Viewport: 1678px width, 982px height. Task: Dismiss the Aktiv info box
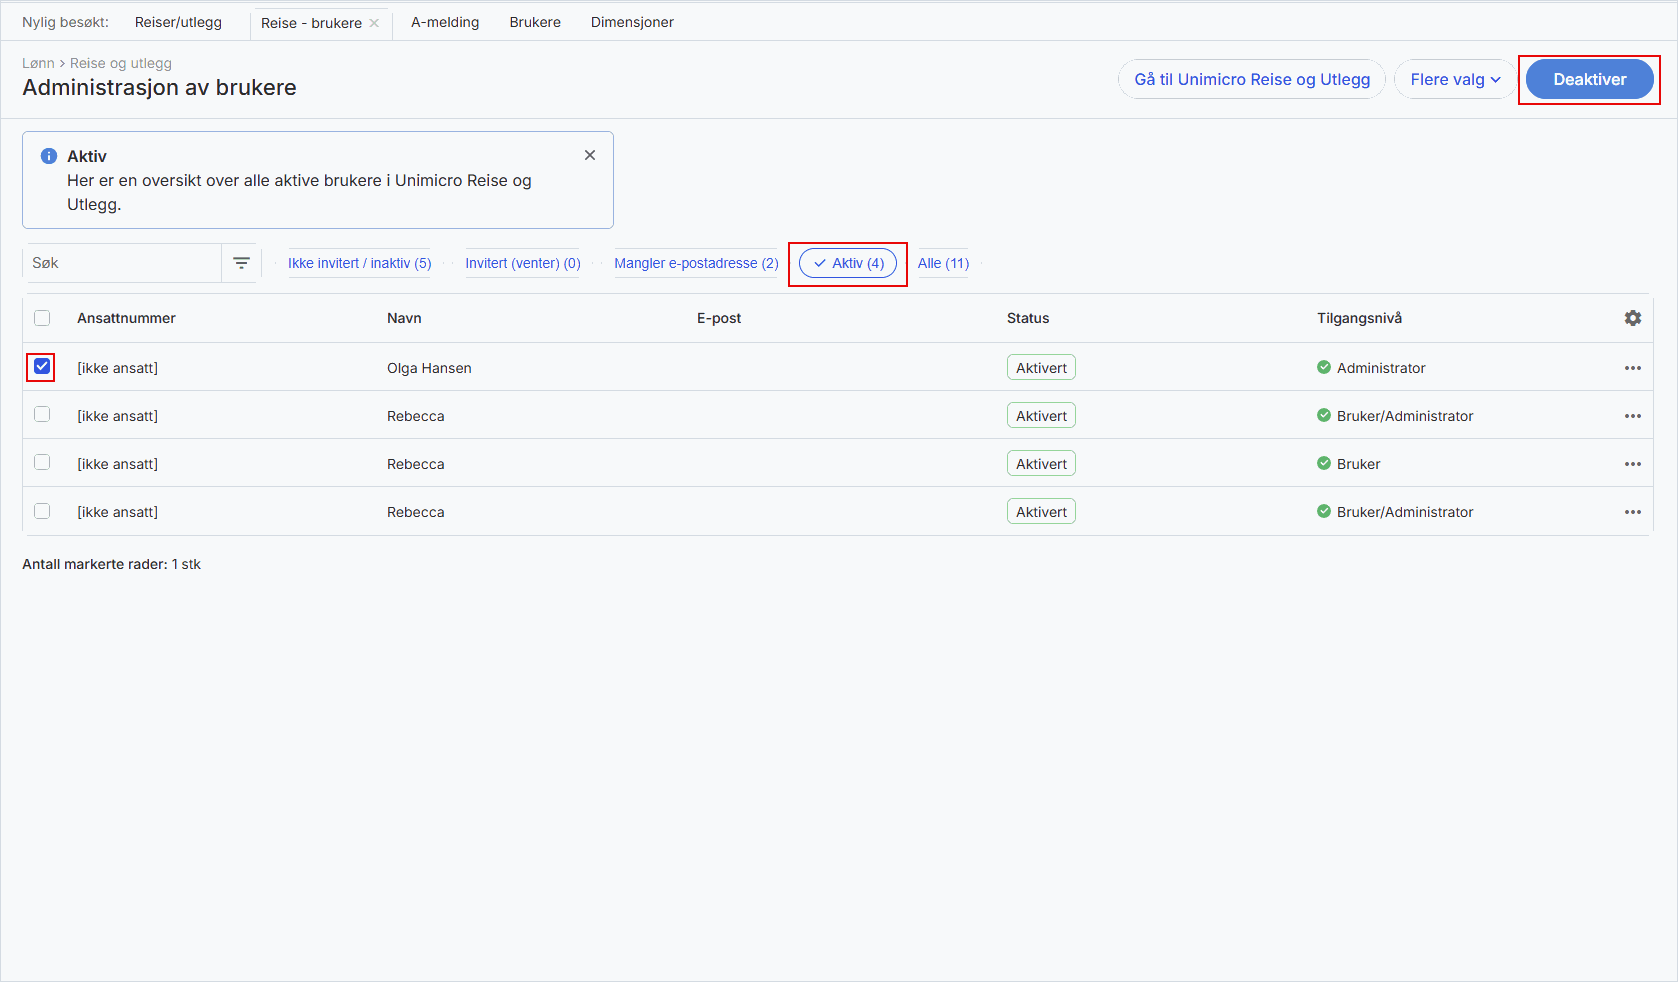[590, 155]
